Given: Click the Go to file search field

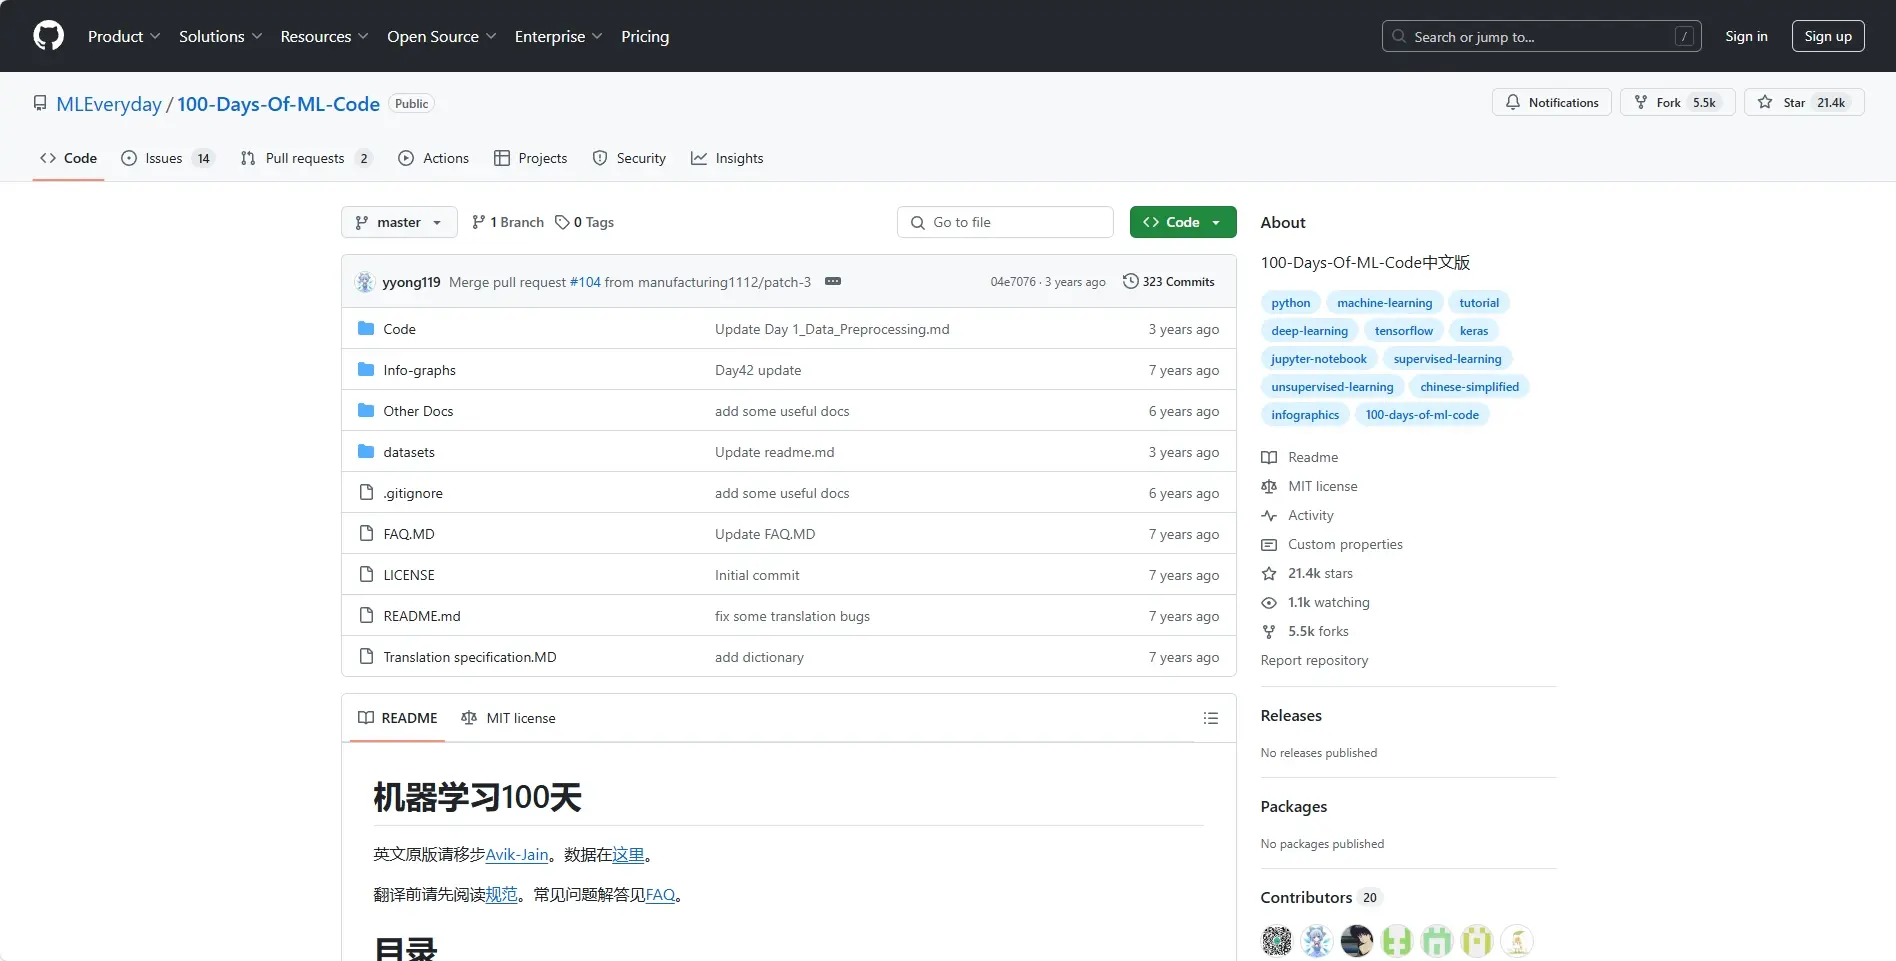Looking at the screenshot, I should pos(1005,222).
